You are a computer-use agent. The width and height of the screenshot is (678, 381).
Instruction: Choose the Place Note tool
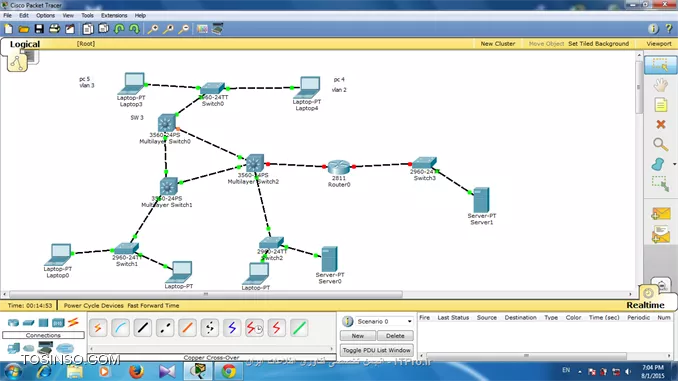coord(660,105)
